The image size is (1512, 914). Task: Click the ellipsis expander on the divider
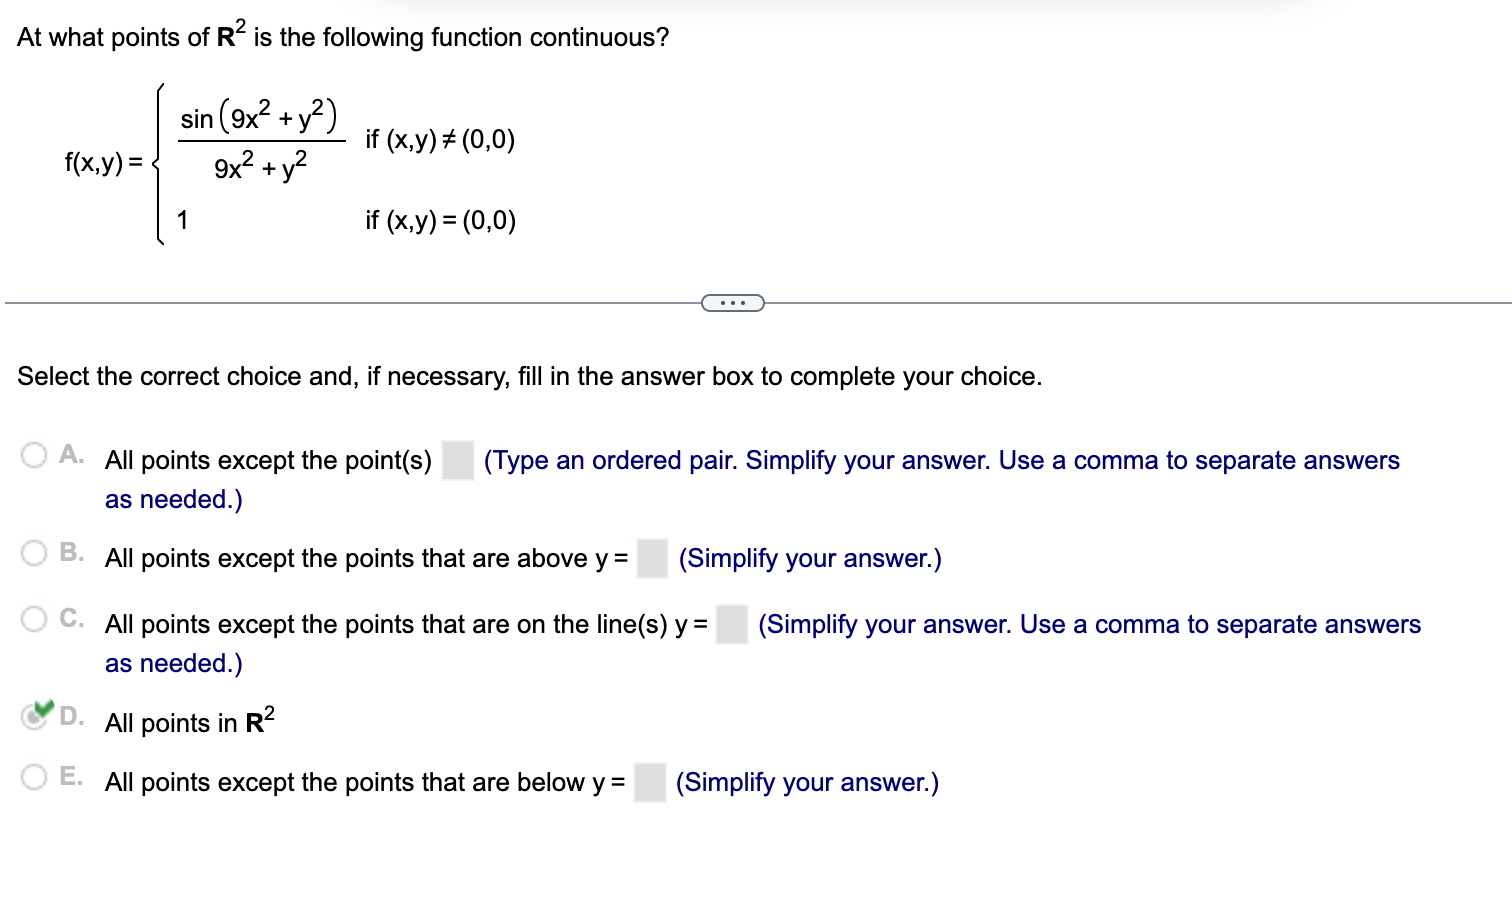click(x=731, y=302)
